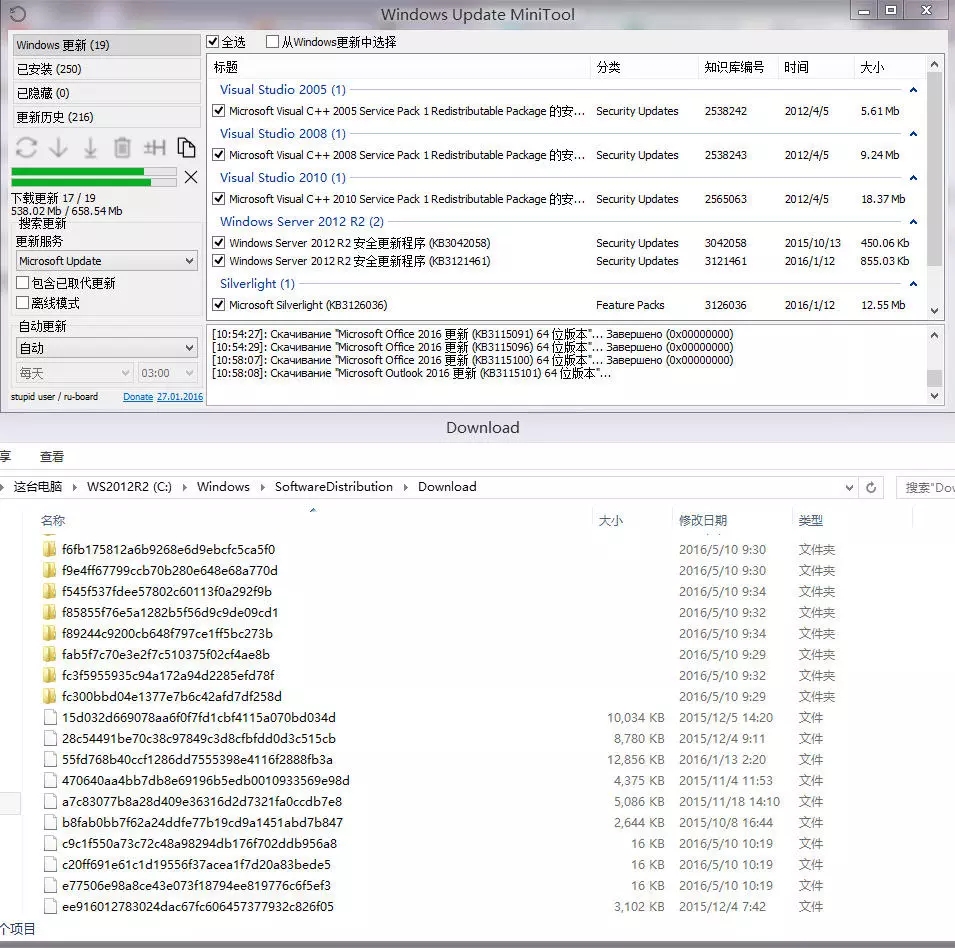Click the trash uninstall icon
Image resolution: width=955 pixels, height=948 pixels.
tap(122, 148)
